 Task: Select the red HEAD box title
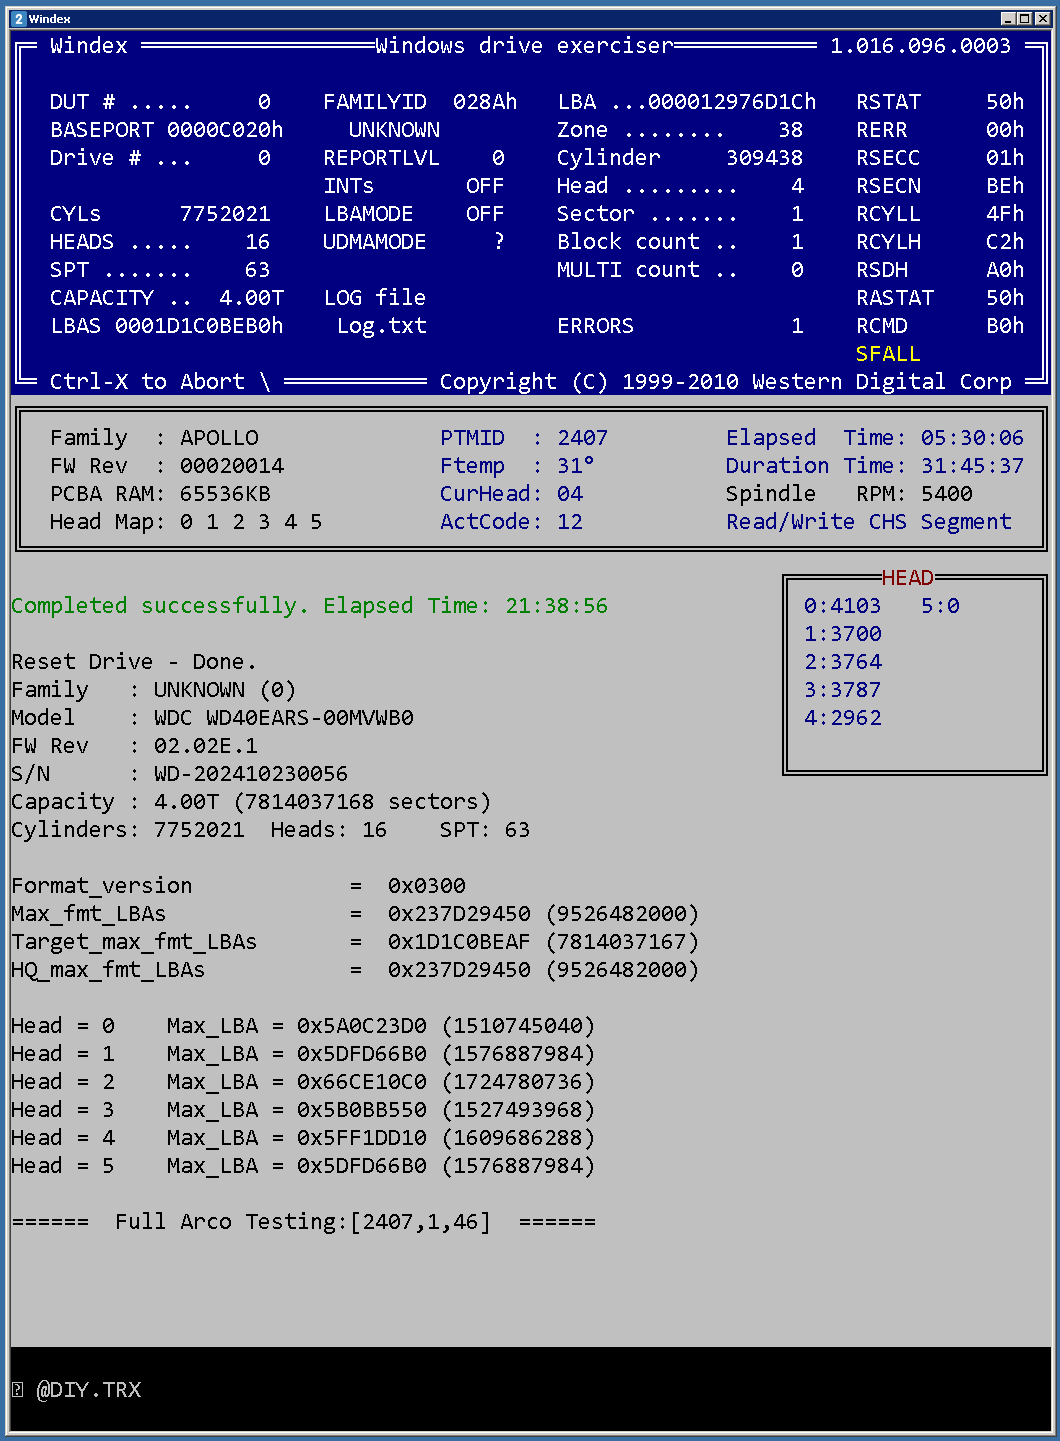coord(908,578)
